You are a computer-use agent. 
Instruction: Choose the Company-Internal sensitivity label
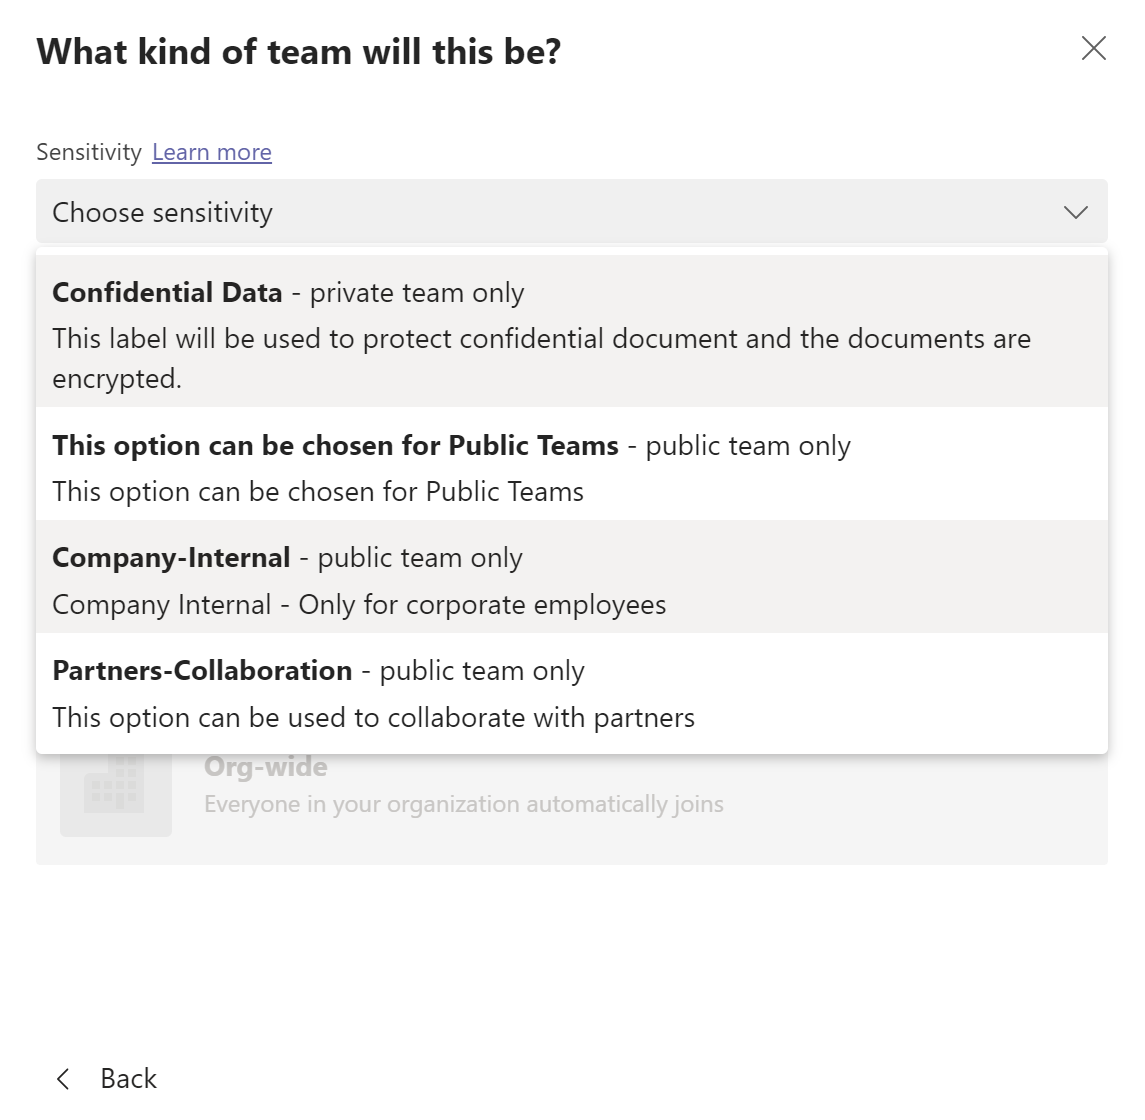pos(171,558)
